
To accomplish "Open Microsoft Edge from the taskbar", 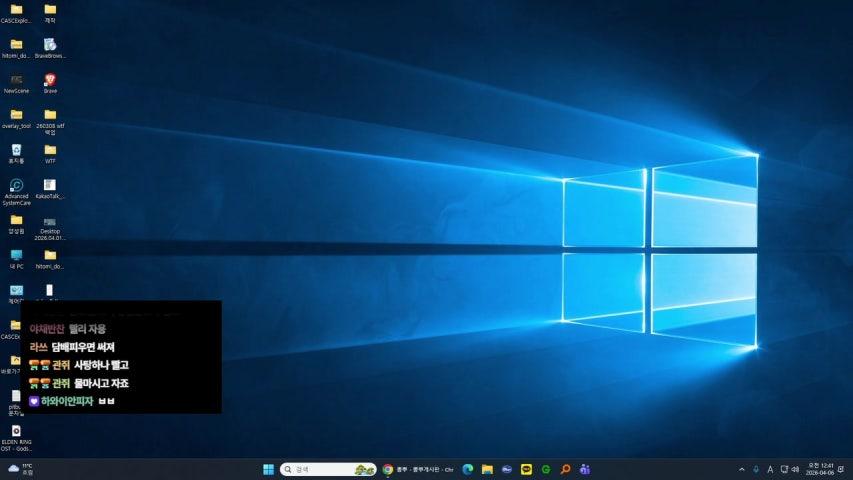I will [x=468, y=469].
